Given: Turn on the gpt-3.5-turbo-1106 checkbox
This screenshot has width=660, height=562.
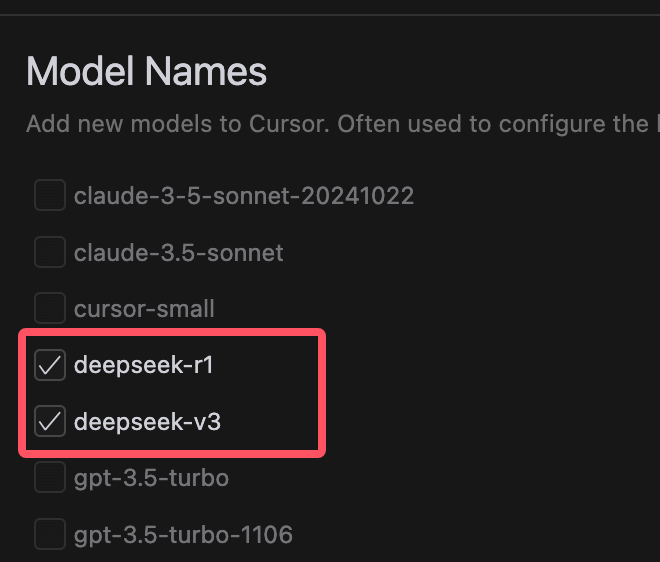Looking at the screenshot, I should click(x=50, y=535).
